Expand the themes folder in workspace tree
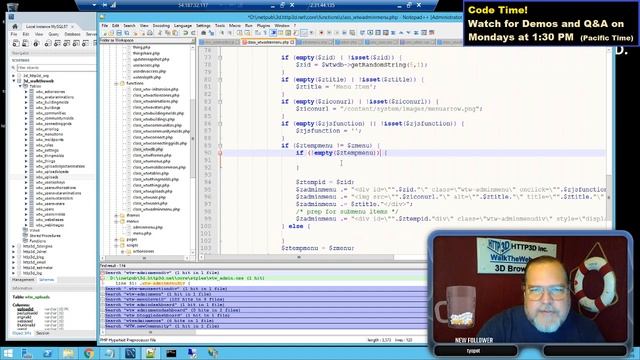Image resolution: width=640 pixels, height=360 pixels. (x=116, y=215)
